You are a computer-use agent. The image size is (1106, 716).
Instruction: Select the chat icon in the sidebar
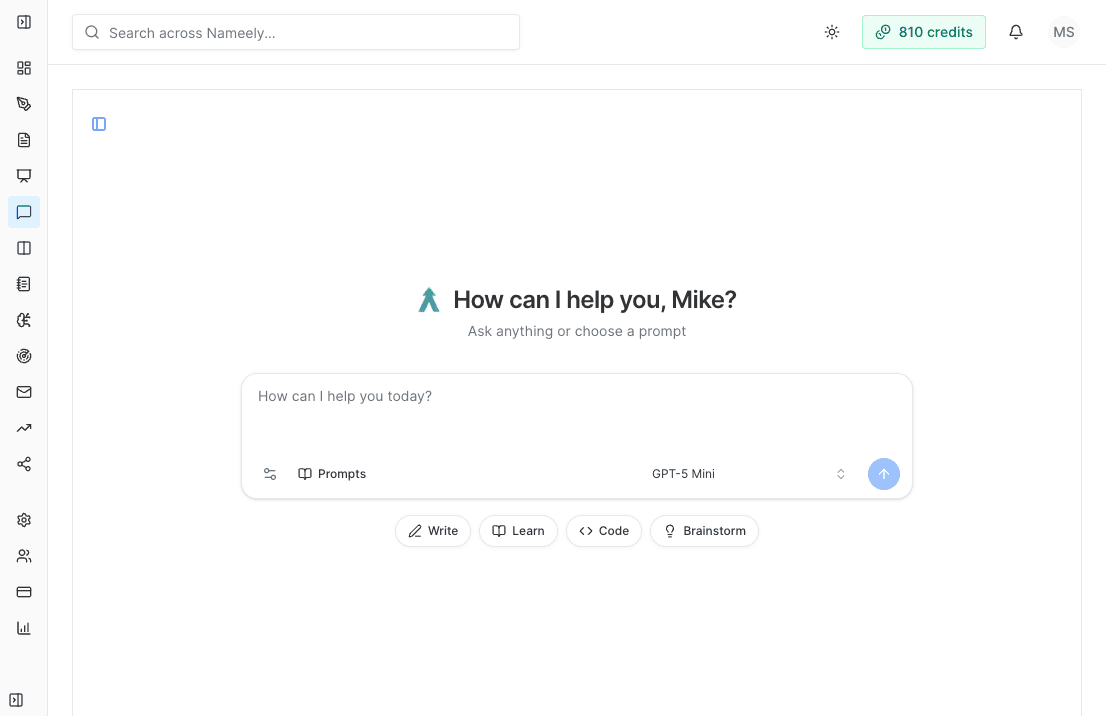pyautogui.click(x=24, y=211)
